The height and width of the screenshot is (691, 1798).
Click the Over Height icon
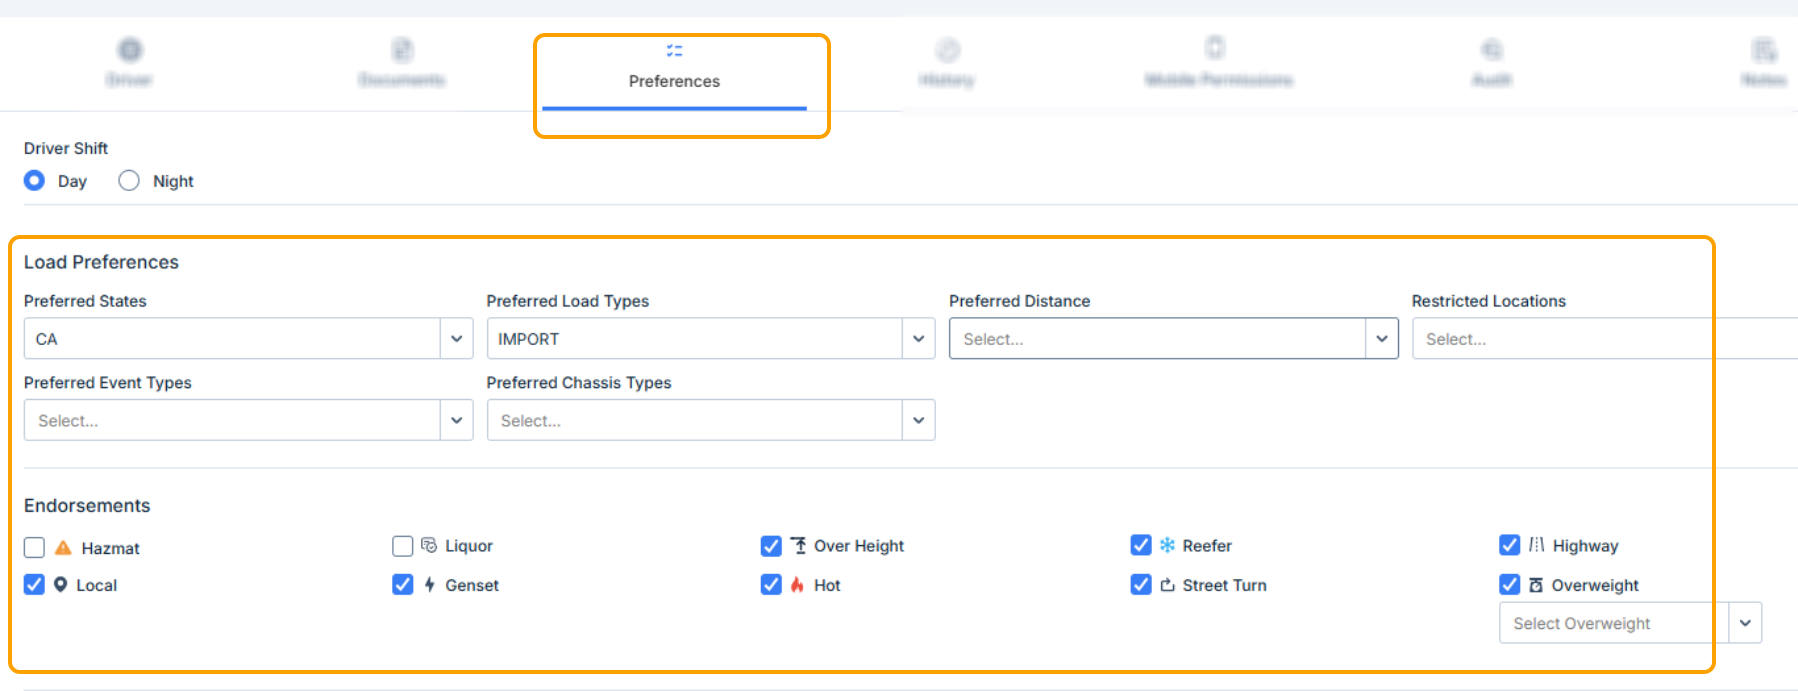(798, 545)
